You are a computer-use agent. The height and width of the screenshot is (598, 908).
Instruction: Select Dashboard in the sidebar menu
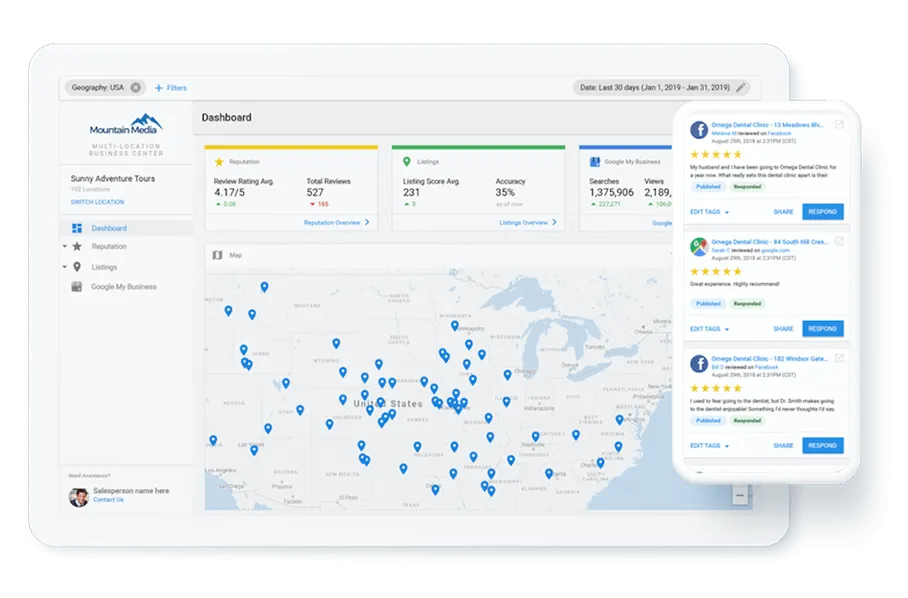point(109,228)
